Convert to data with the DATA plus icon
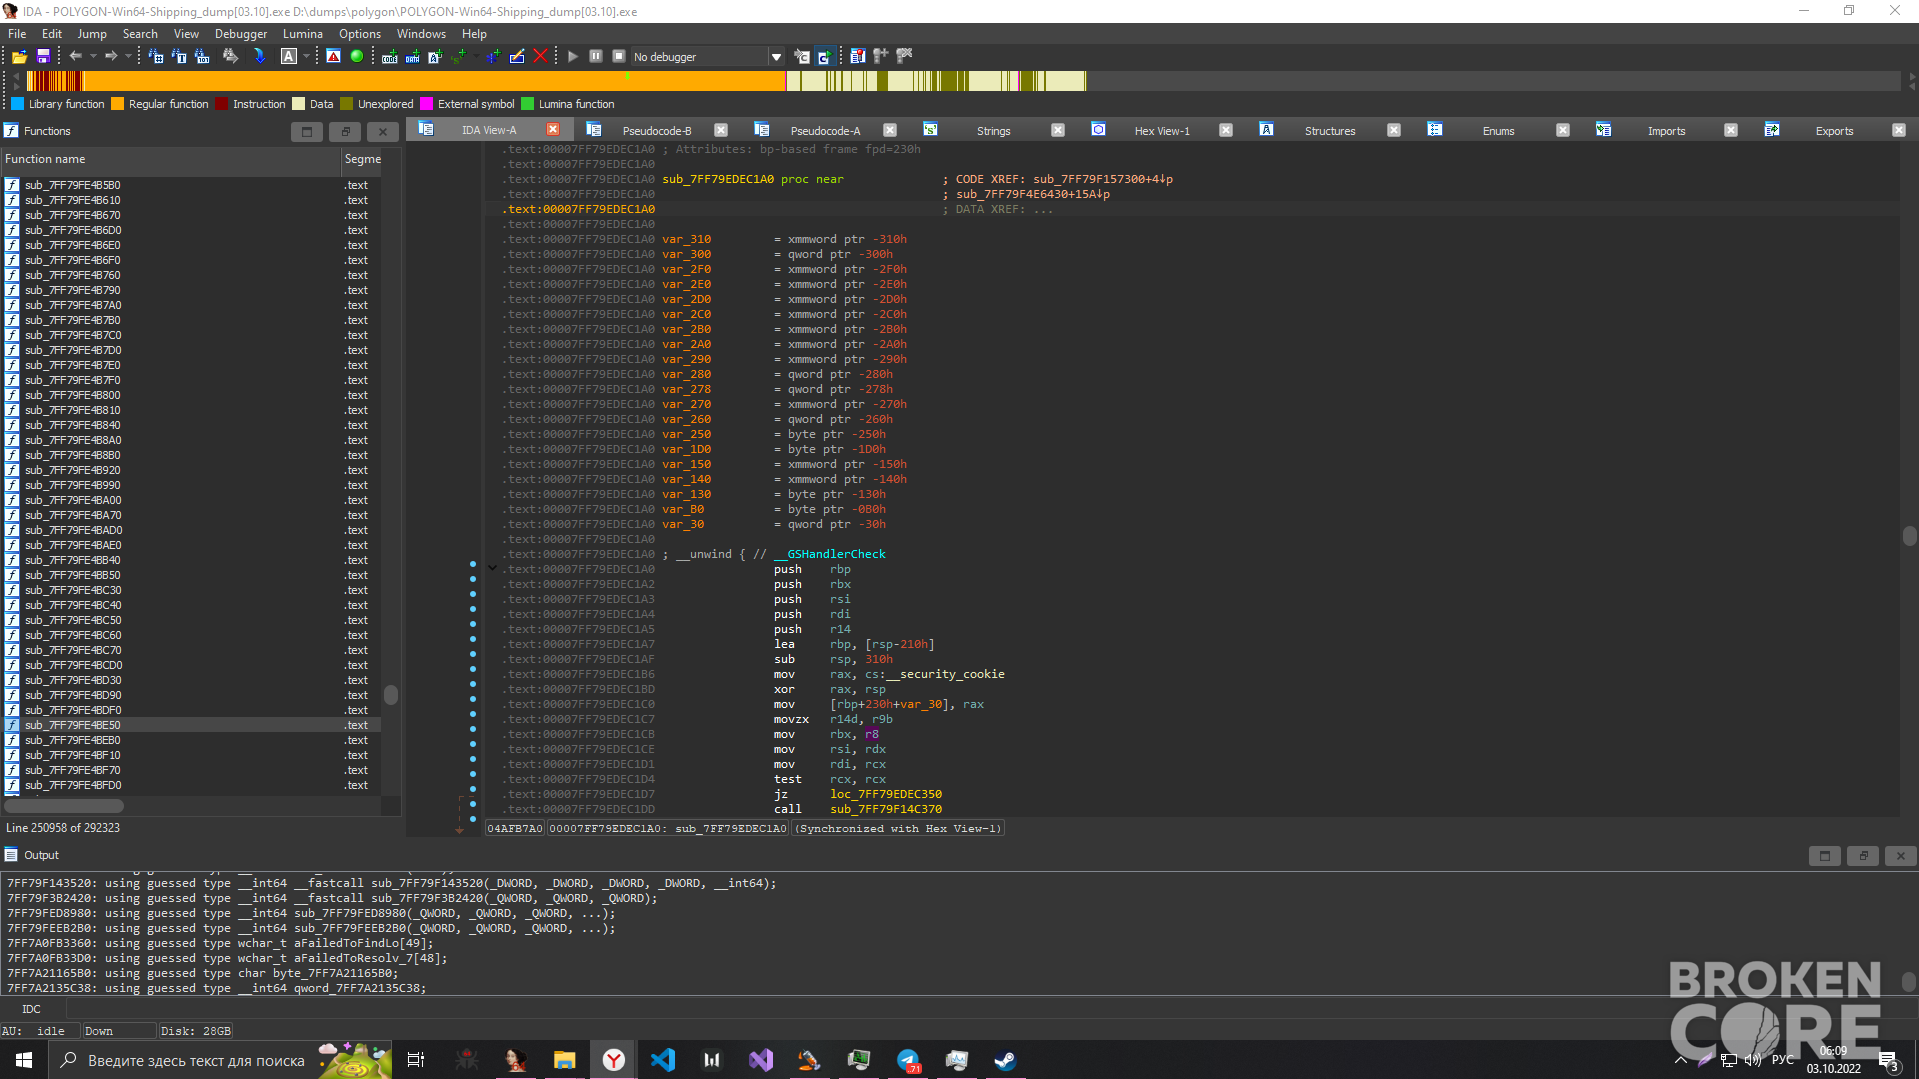Viewport: 1919px width, 1079px height. pyautogui.click(x=412, y=57)
